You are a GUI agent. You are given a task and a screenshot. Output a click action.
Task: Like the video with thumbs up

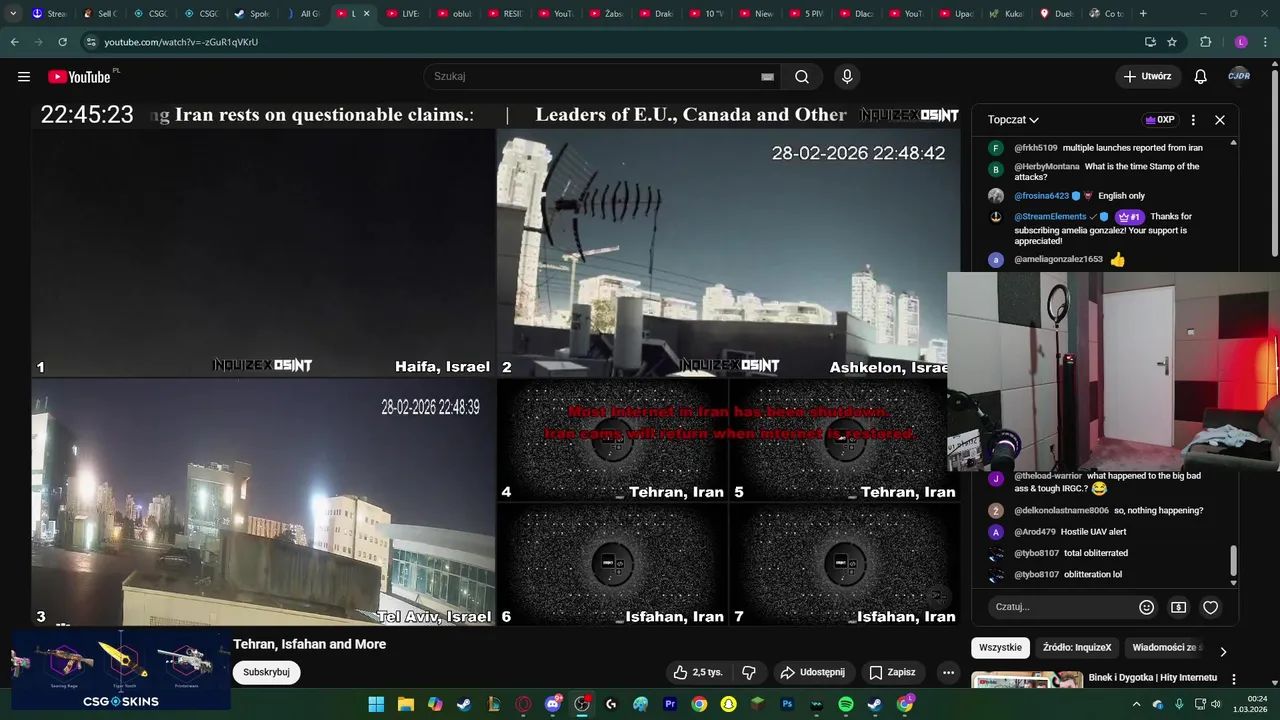(x=698, y=672)
